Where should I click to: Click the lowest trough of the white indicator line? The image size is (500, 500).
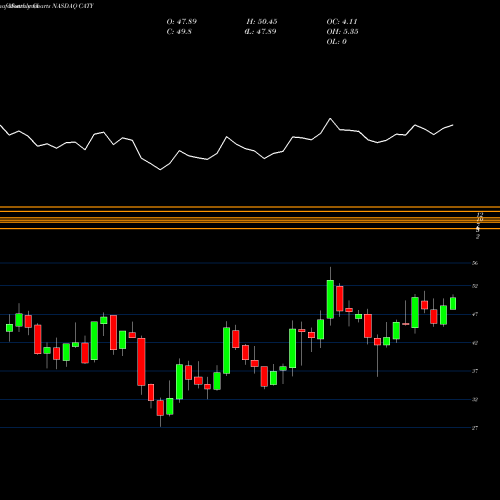coord(160,170)
